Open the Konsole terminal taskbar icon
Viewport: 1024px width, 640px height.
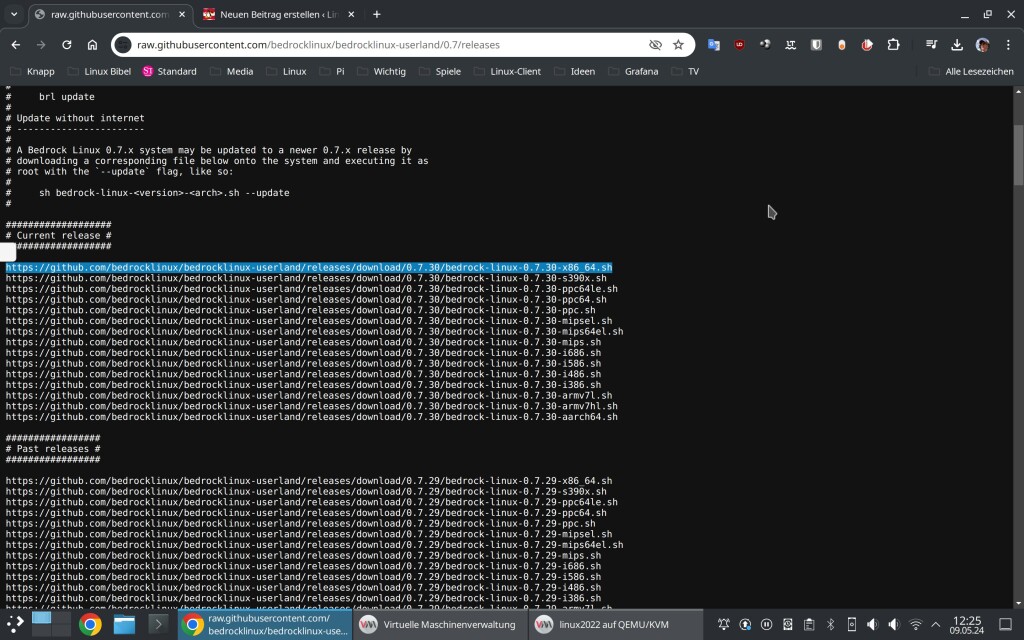pos(158,624)
